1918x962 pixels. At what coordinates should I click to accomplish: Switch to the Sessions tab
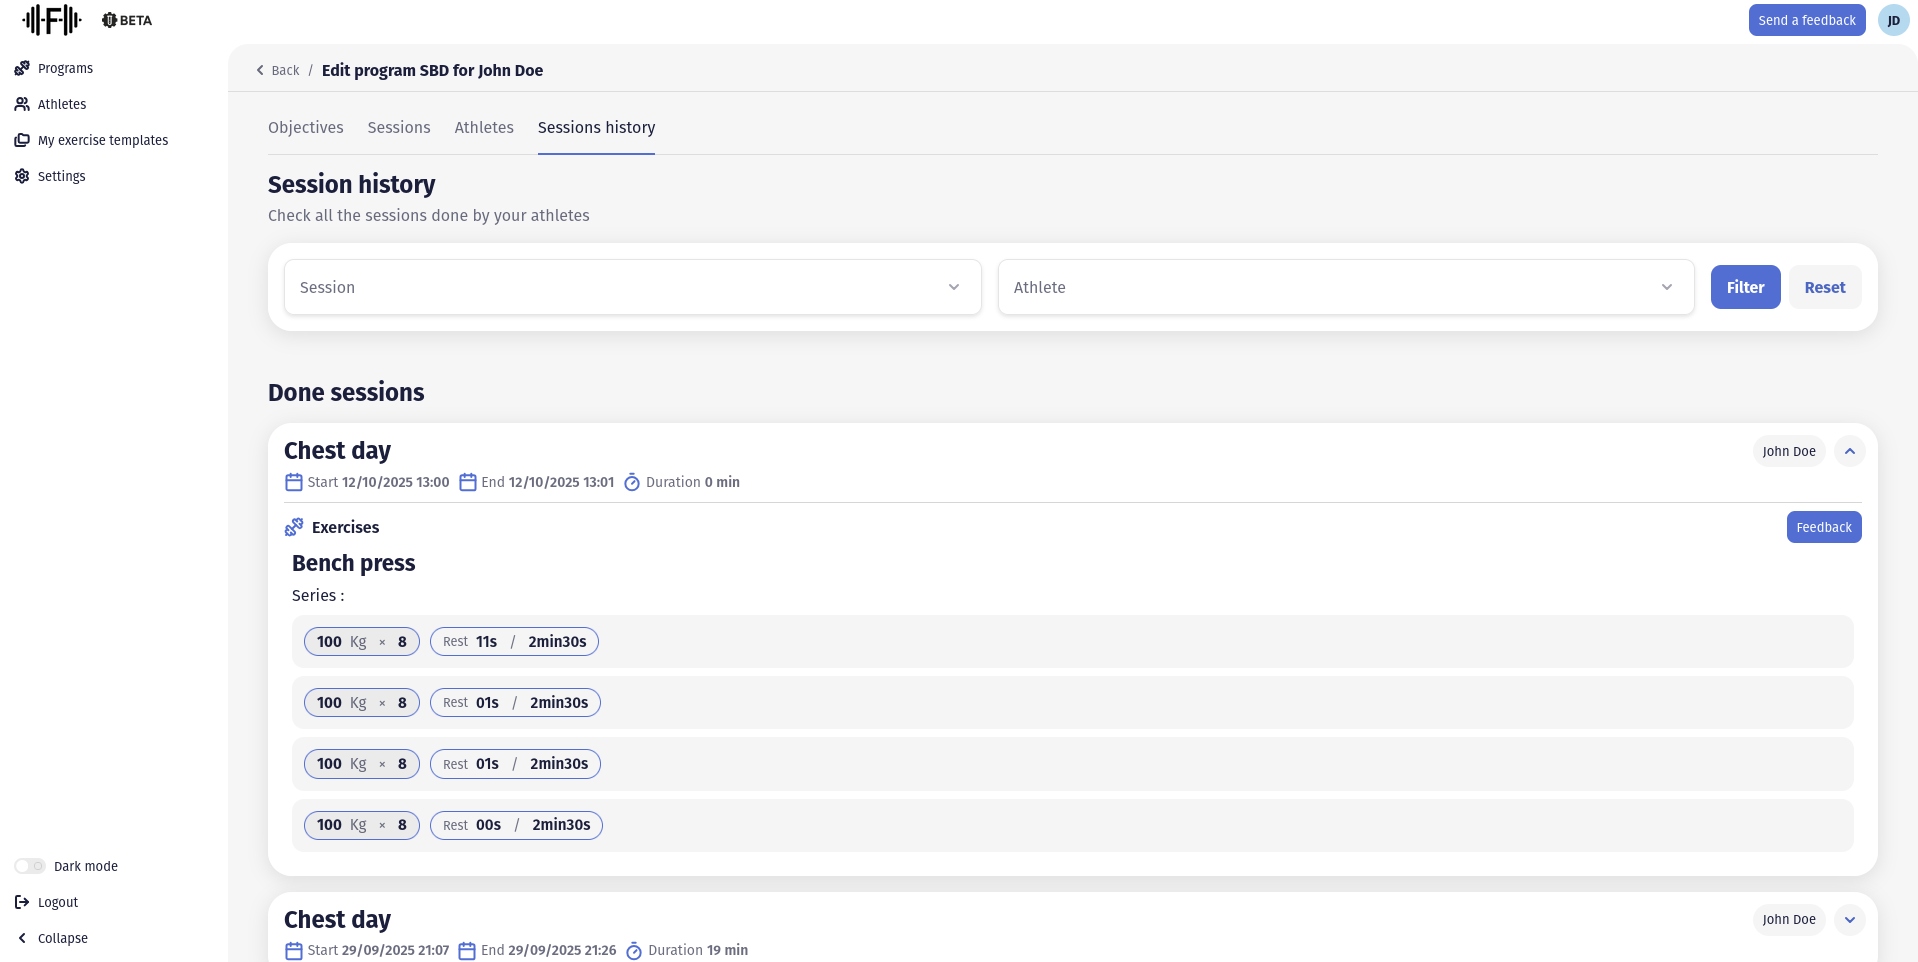coord(398,128)
